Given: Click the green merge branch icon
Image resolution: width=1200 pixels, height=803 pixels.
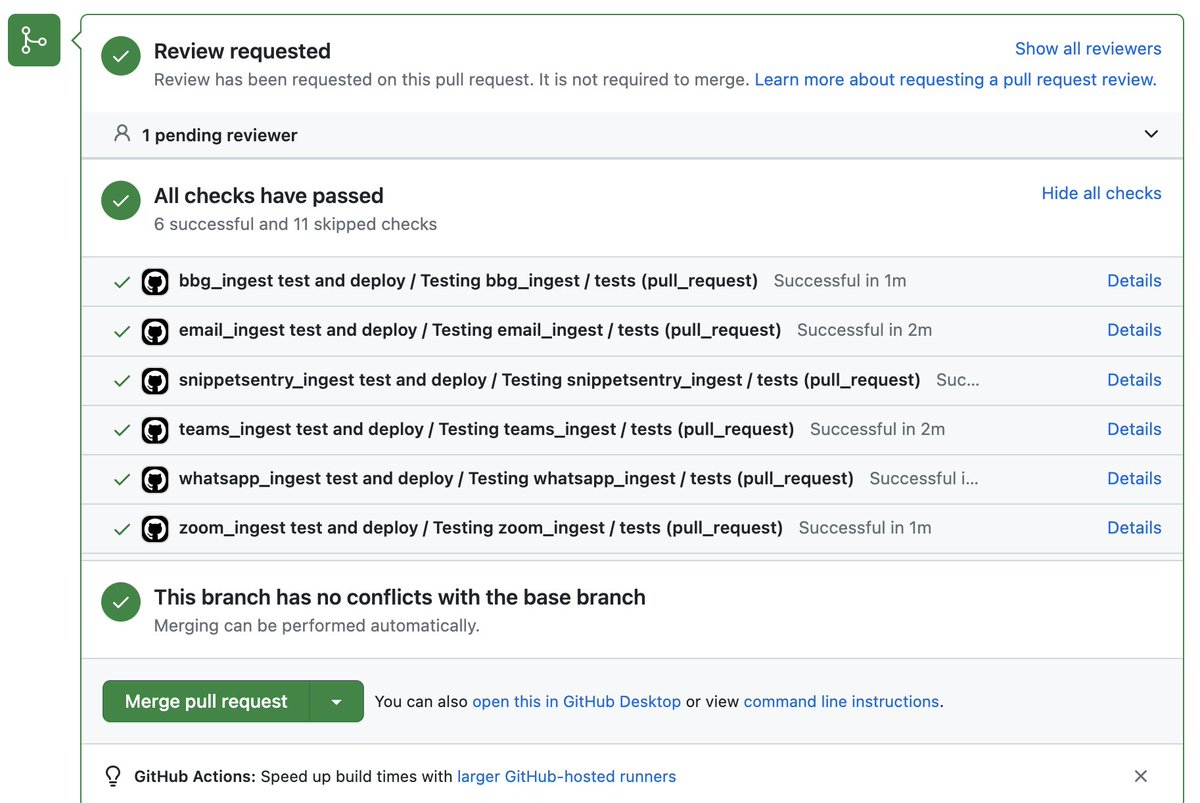Looking at the screenshot, I should click(34, 40).
